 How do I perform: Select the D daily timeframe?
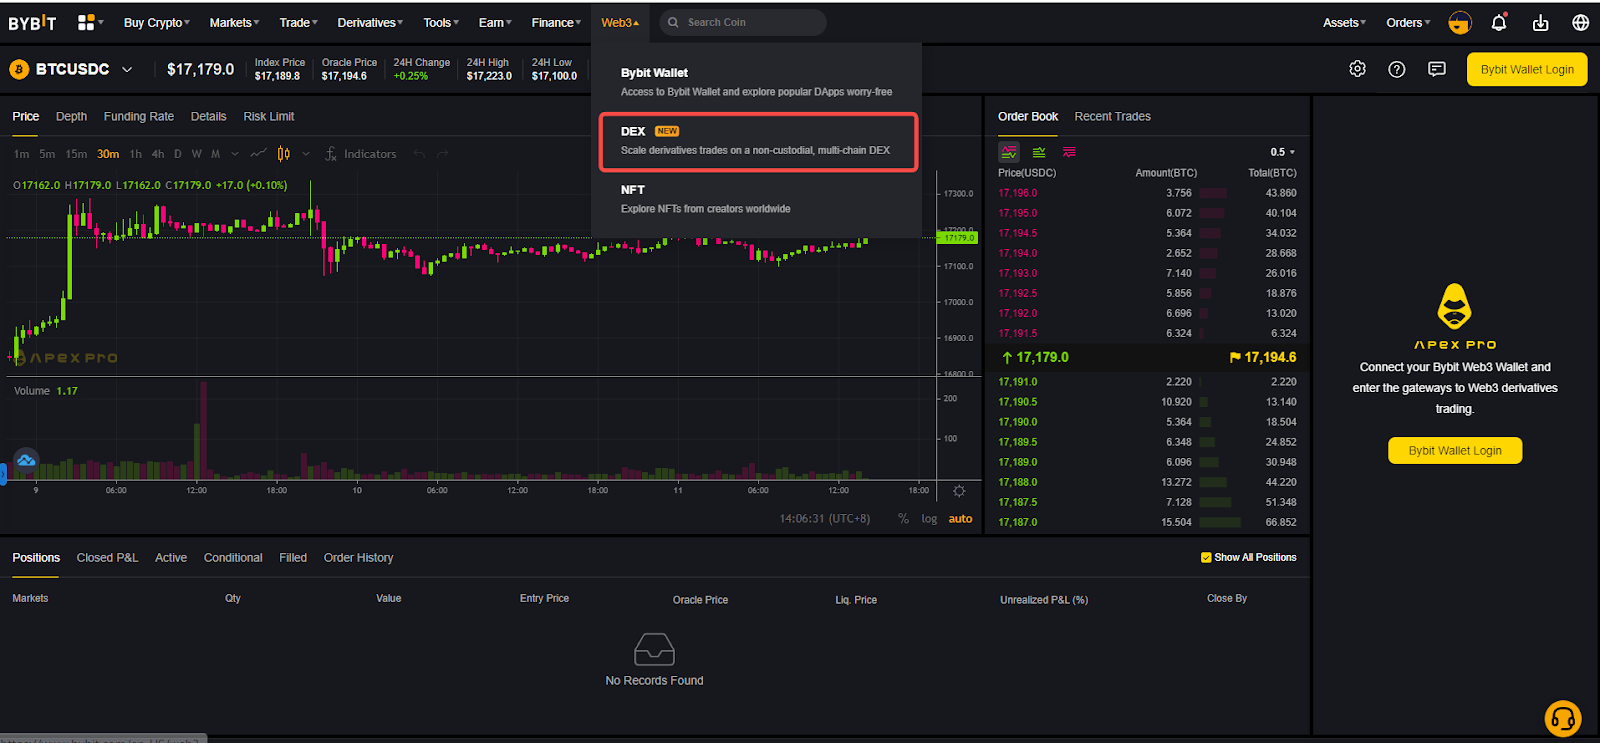pyautogui.click(x=178, y=154)
